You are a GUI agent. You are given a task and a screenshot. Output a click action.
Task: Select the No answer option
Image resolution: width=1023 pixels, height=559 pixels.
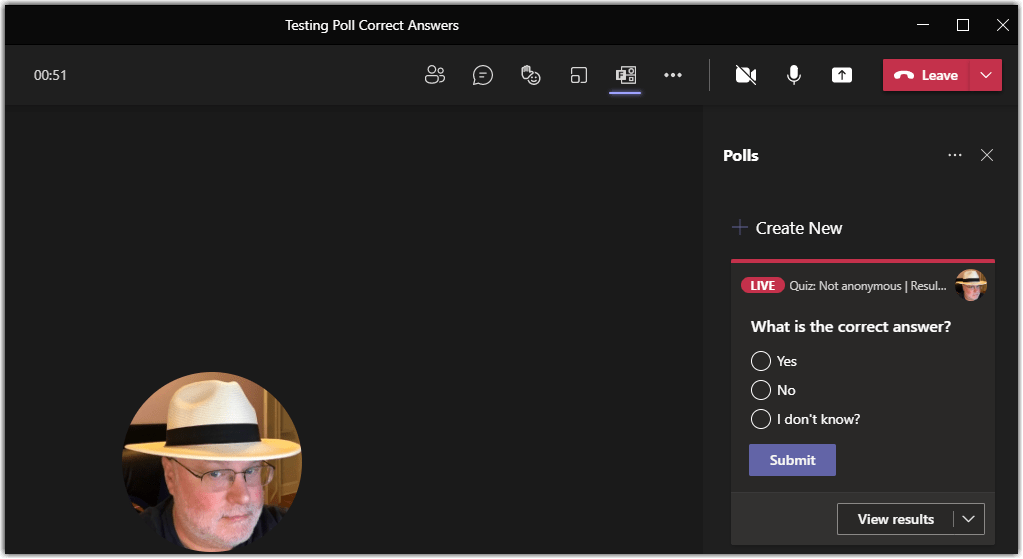[760, 390]
